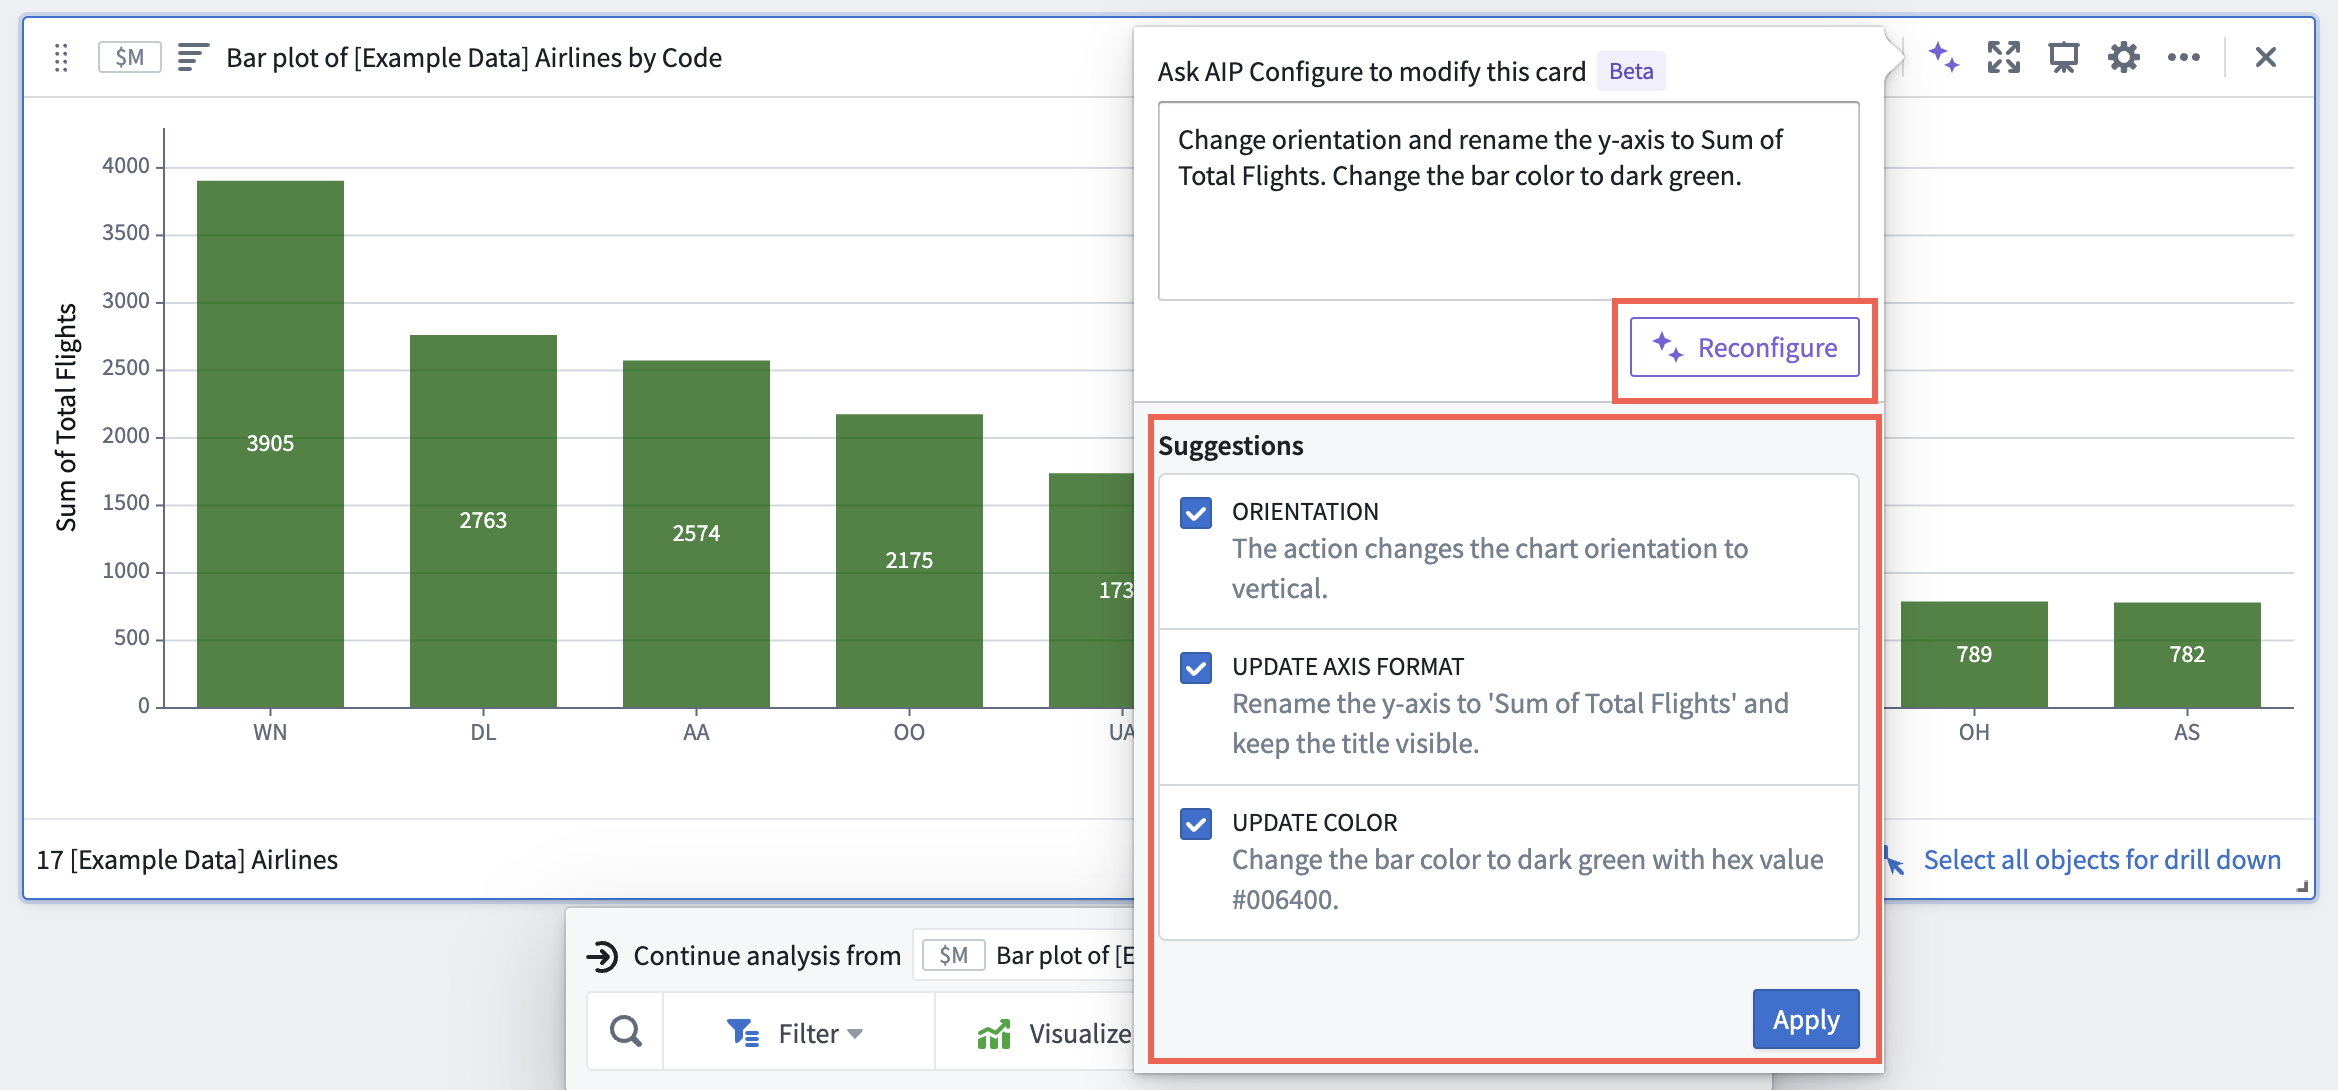This screenshot has height=1090, width=2338.
Task: Click into the AIP Configure prompt text box
Action: point(1509,201)
